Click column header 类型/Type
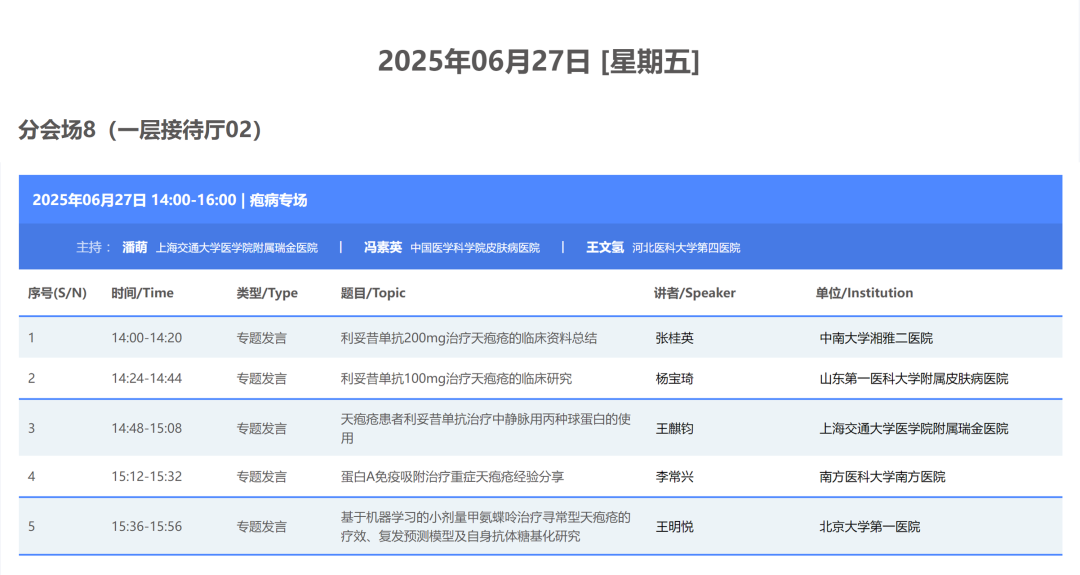Screen dimensions: 1080x575 point(267,293)
